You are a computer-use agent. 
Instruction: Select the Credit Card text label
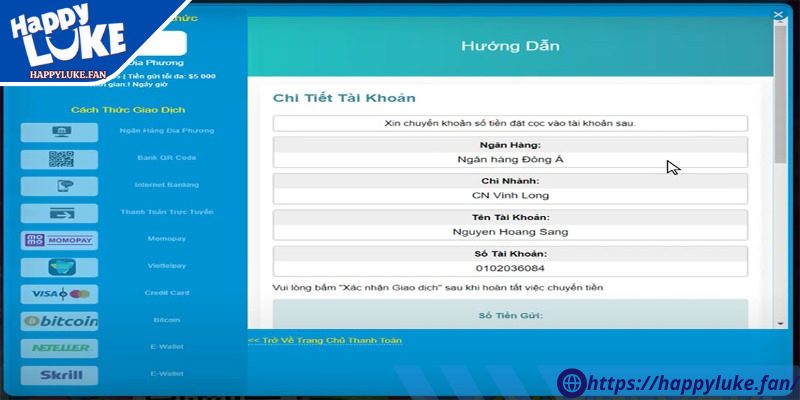[167, 294]
